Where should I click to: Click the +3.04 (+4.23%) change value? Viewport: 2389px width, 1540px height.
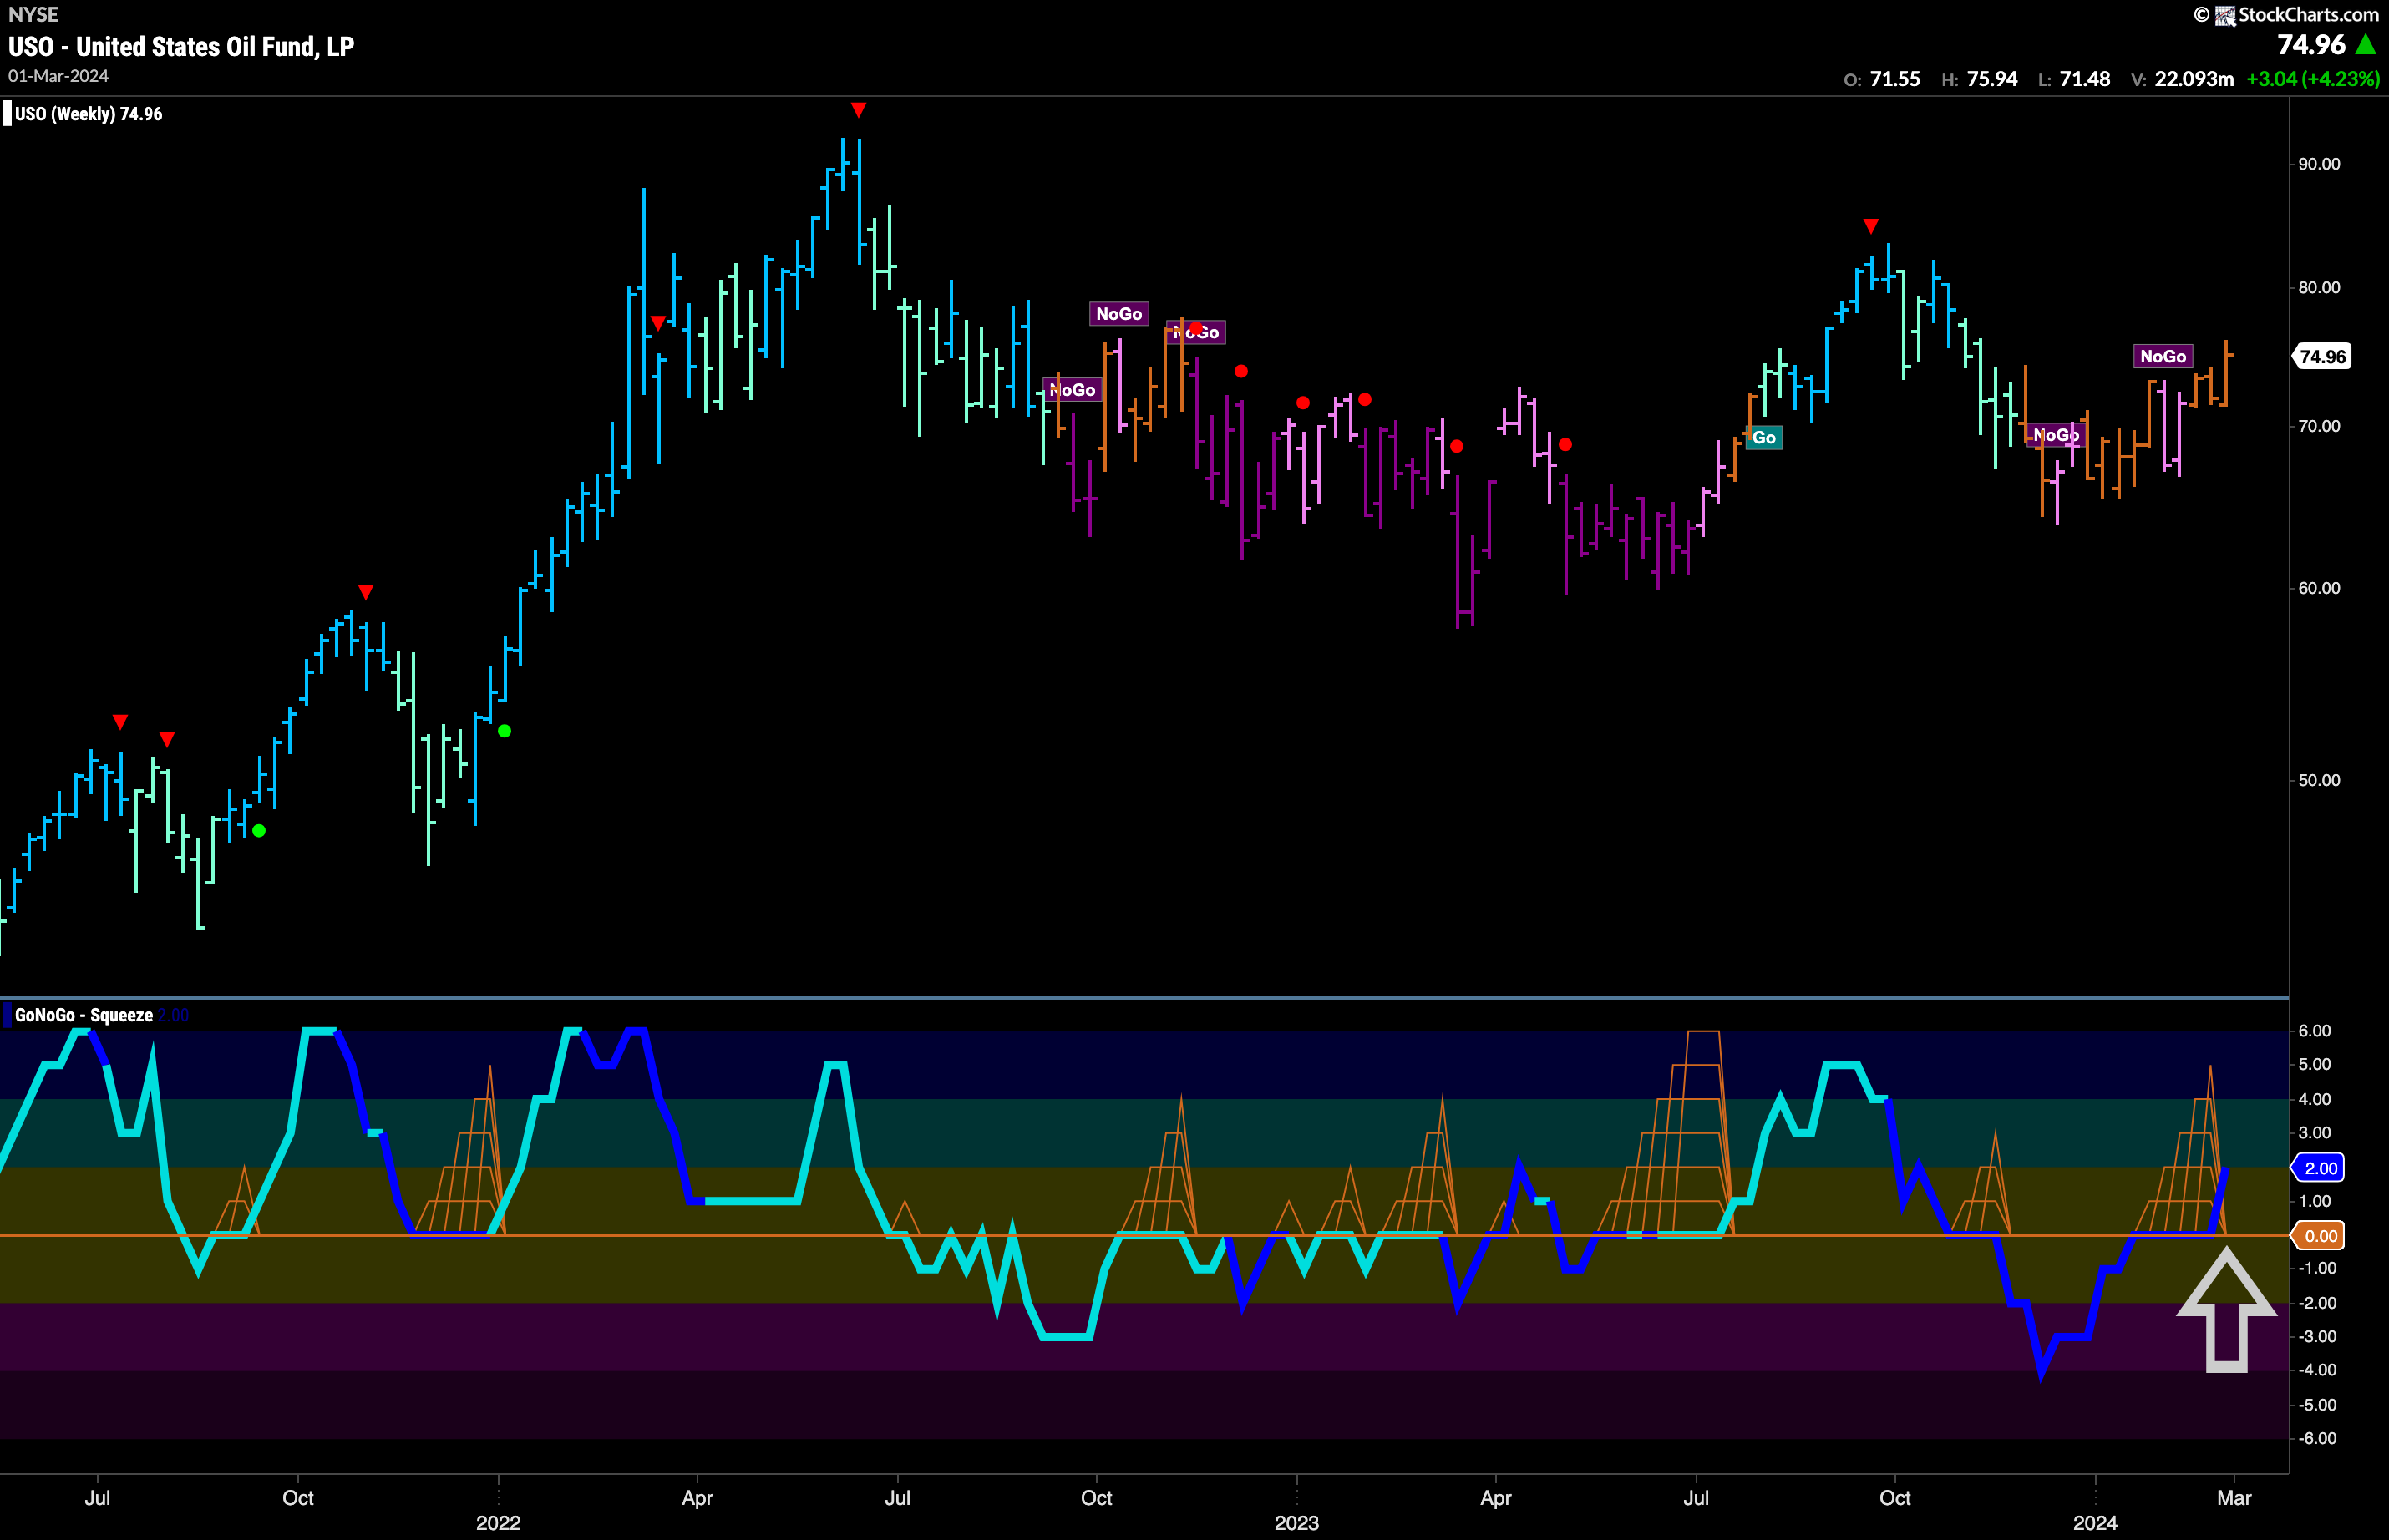pos(2313,79)
